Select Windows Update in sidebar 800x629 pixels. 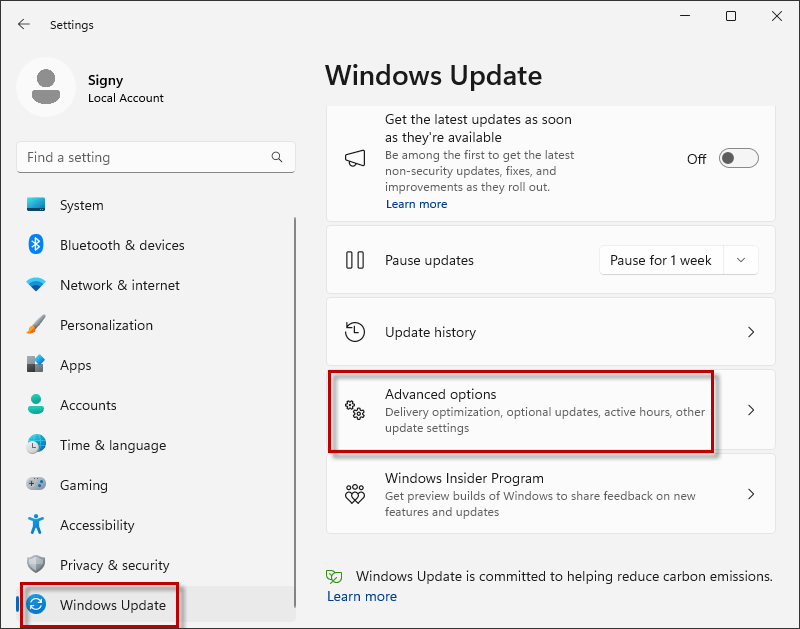tap(156, 605)
